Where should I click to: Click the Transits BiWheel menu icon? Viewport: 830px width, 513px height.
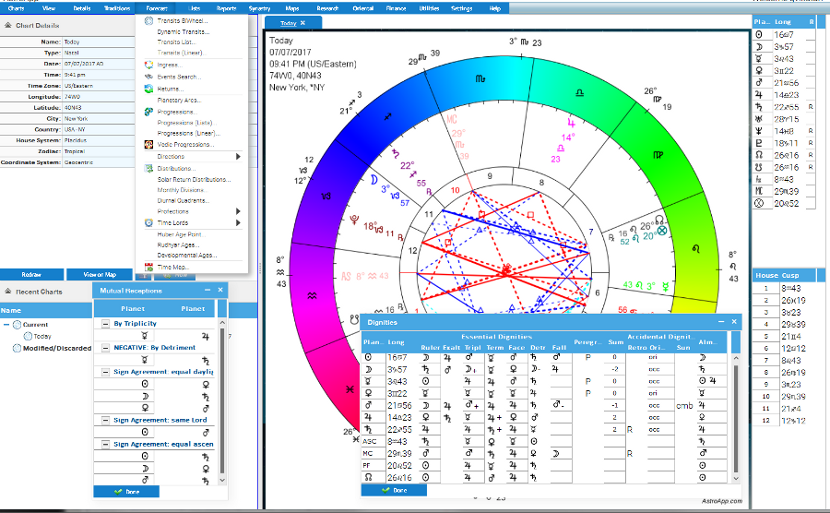(148, 20)
